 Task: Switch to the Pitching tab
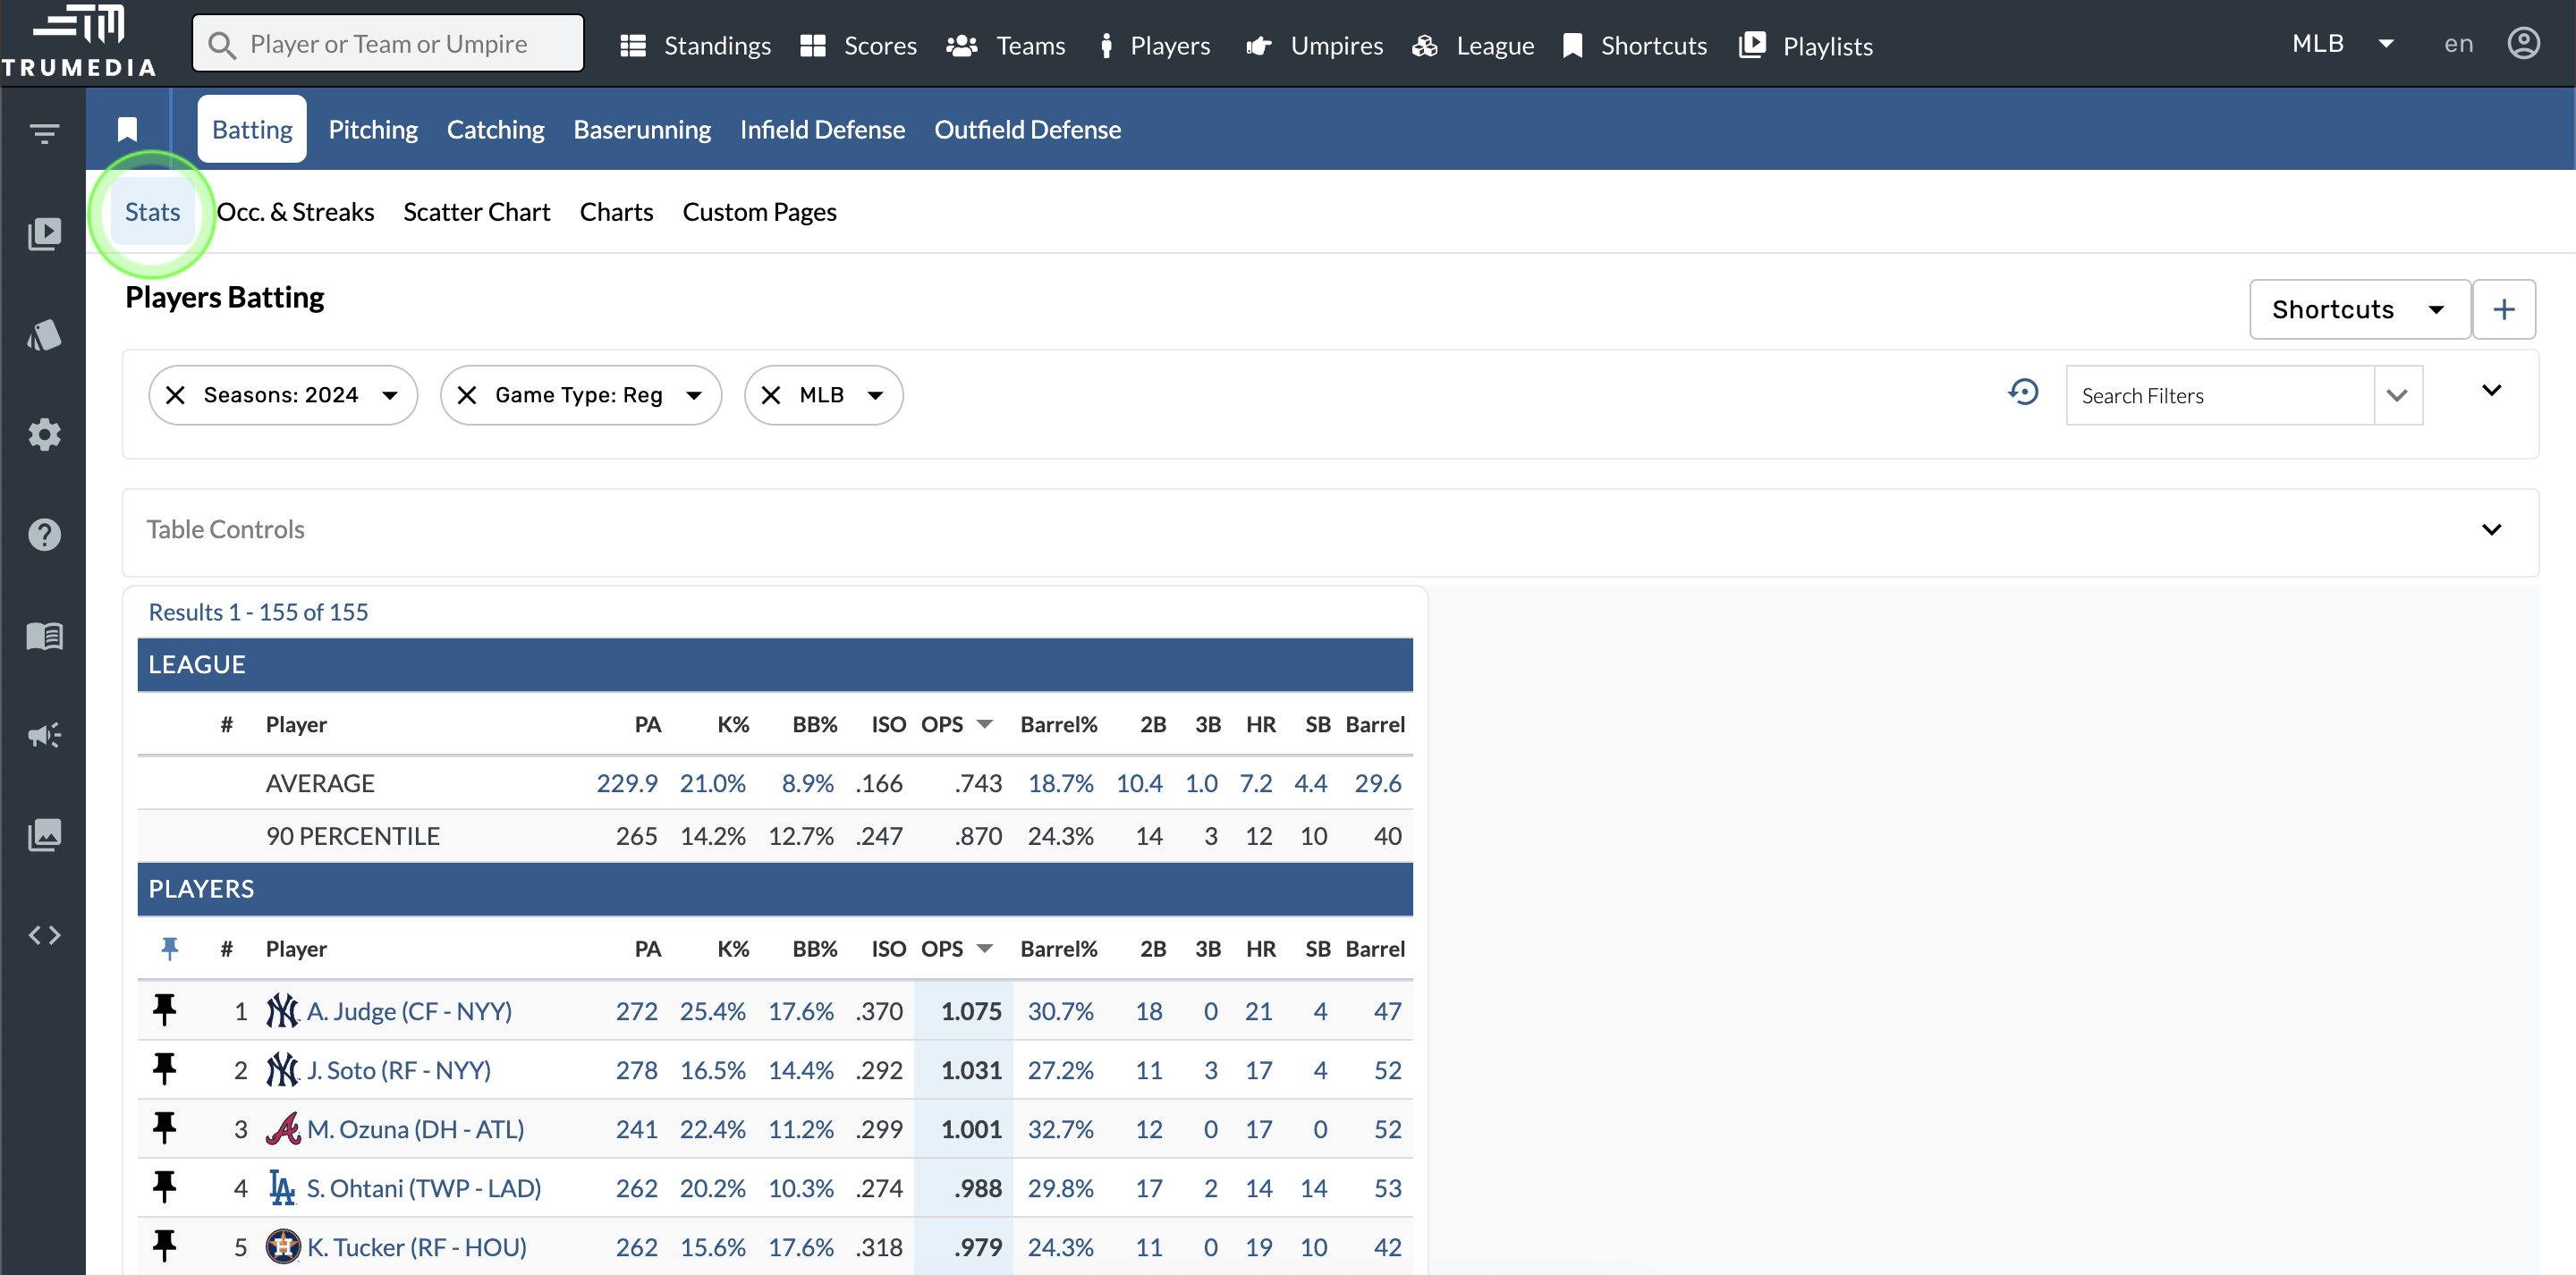click(372, 129)
